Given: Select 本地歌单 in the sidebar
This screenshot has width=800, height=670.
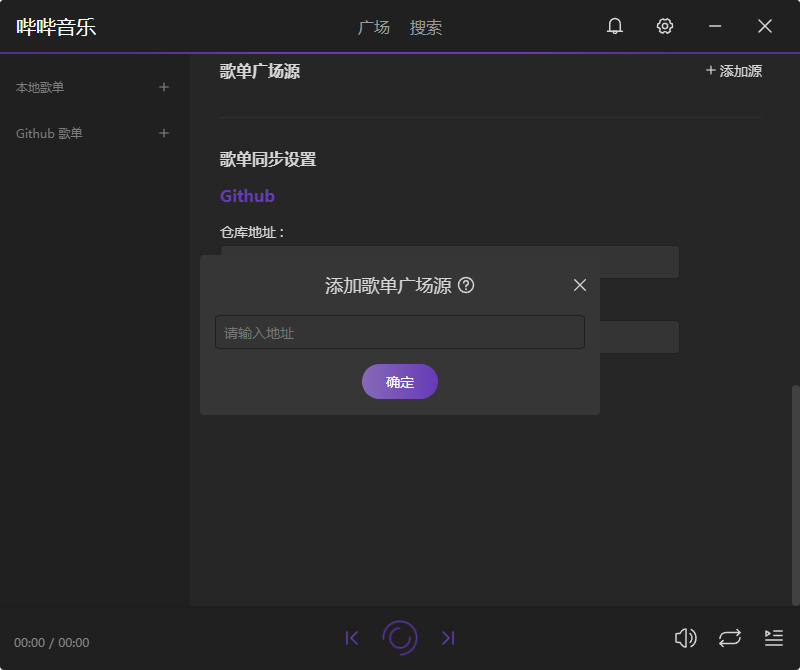Looking at the screenshot, I should (x=40, y=87).
